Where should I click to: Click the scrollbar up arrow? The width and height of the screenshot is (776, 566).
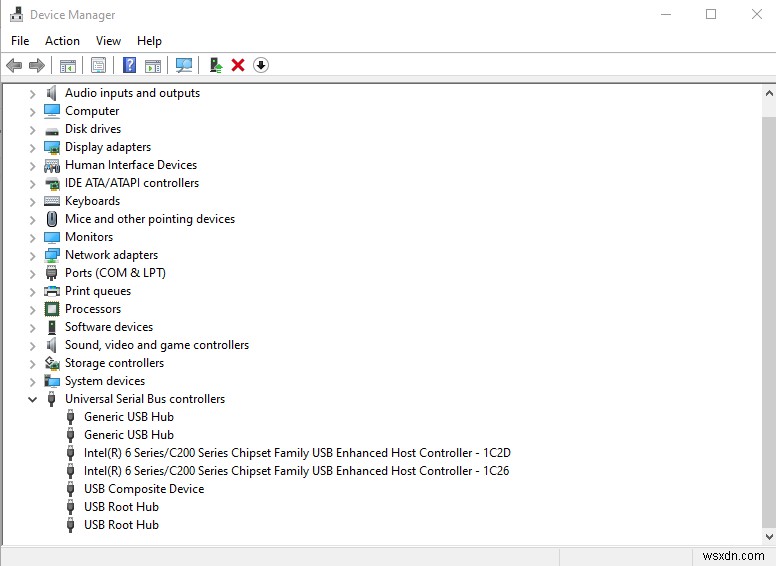[769, 93]
